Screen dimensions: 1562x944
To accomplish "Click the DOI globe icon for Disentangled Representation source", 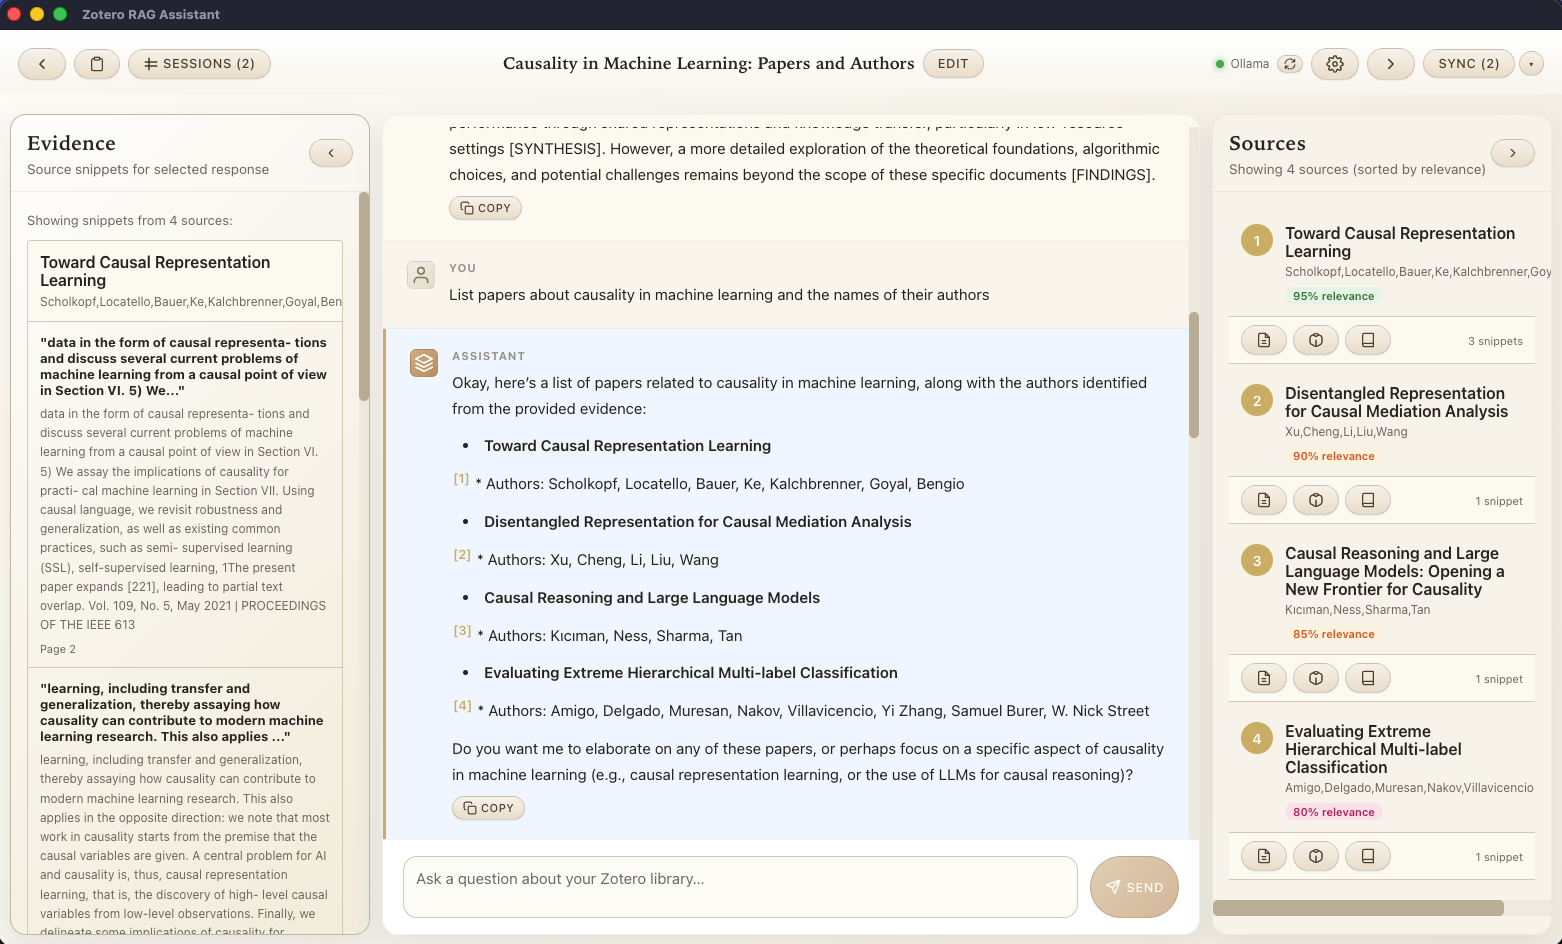I will [x=1315, y=499].
